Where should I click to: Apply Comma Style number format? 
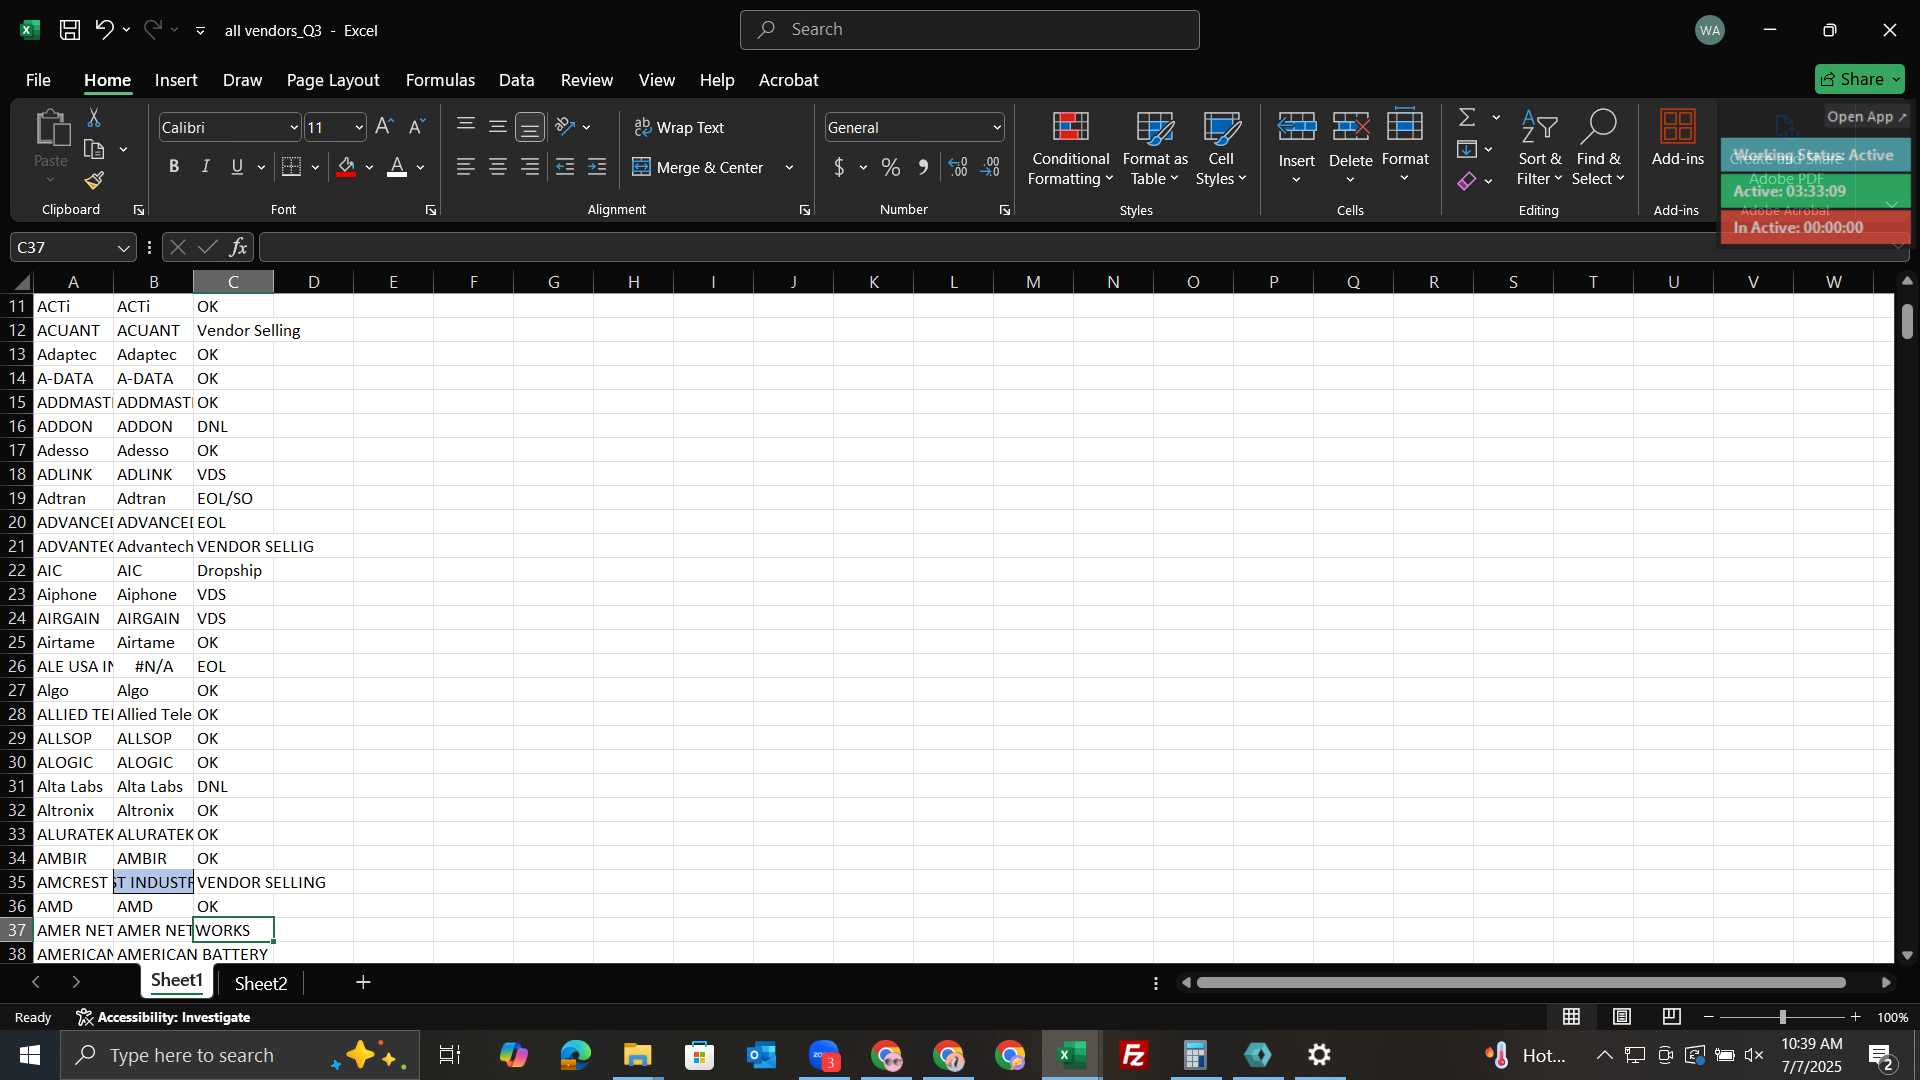click(x=923, y=167)
